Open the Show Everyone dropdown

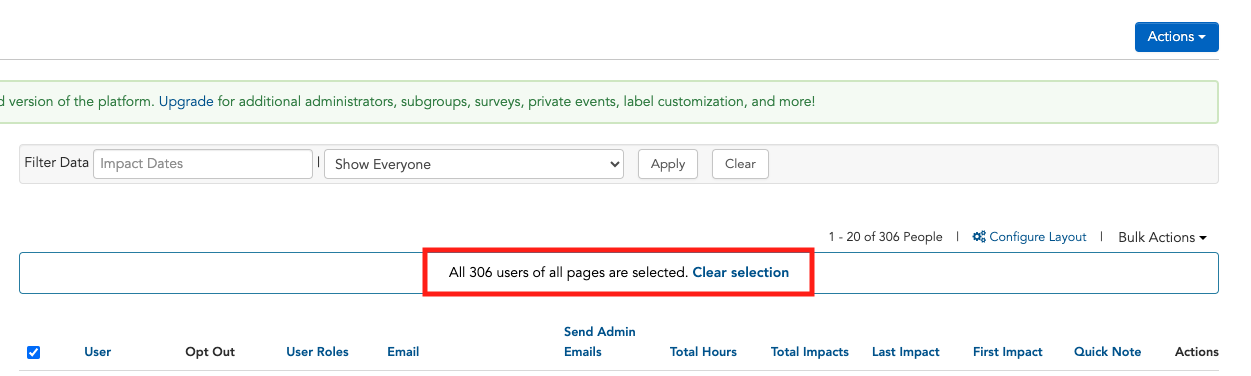click(x=474, y=164)
